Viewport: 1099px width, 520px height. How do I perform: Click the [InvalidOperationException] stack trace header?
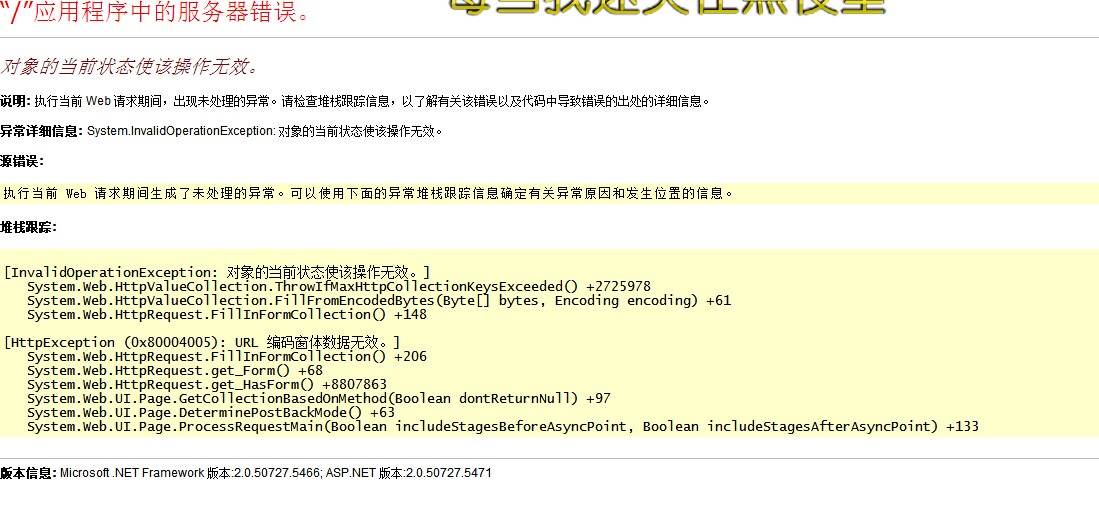[217, 272]
